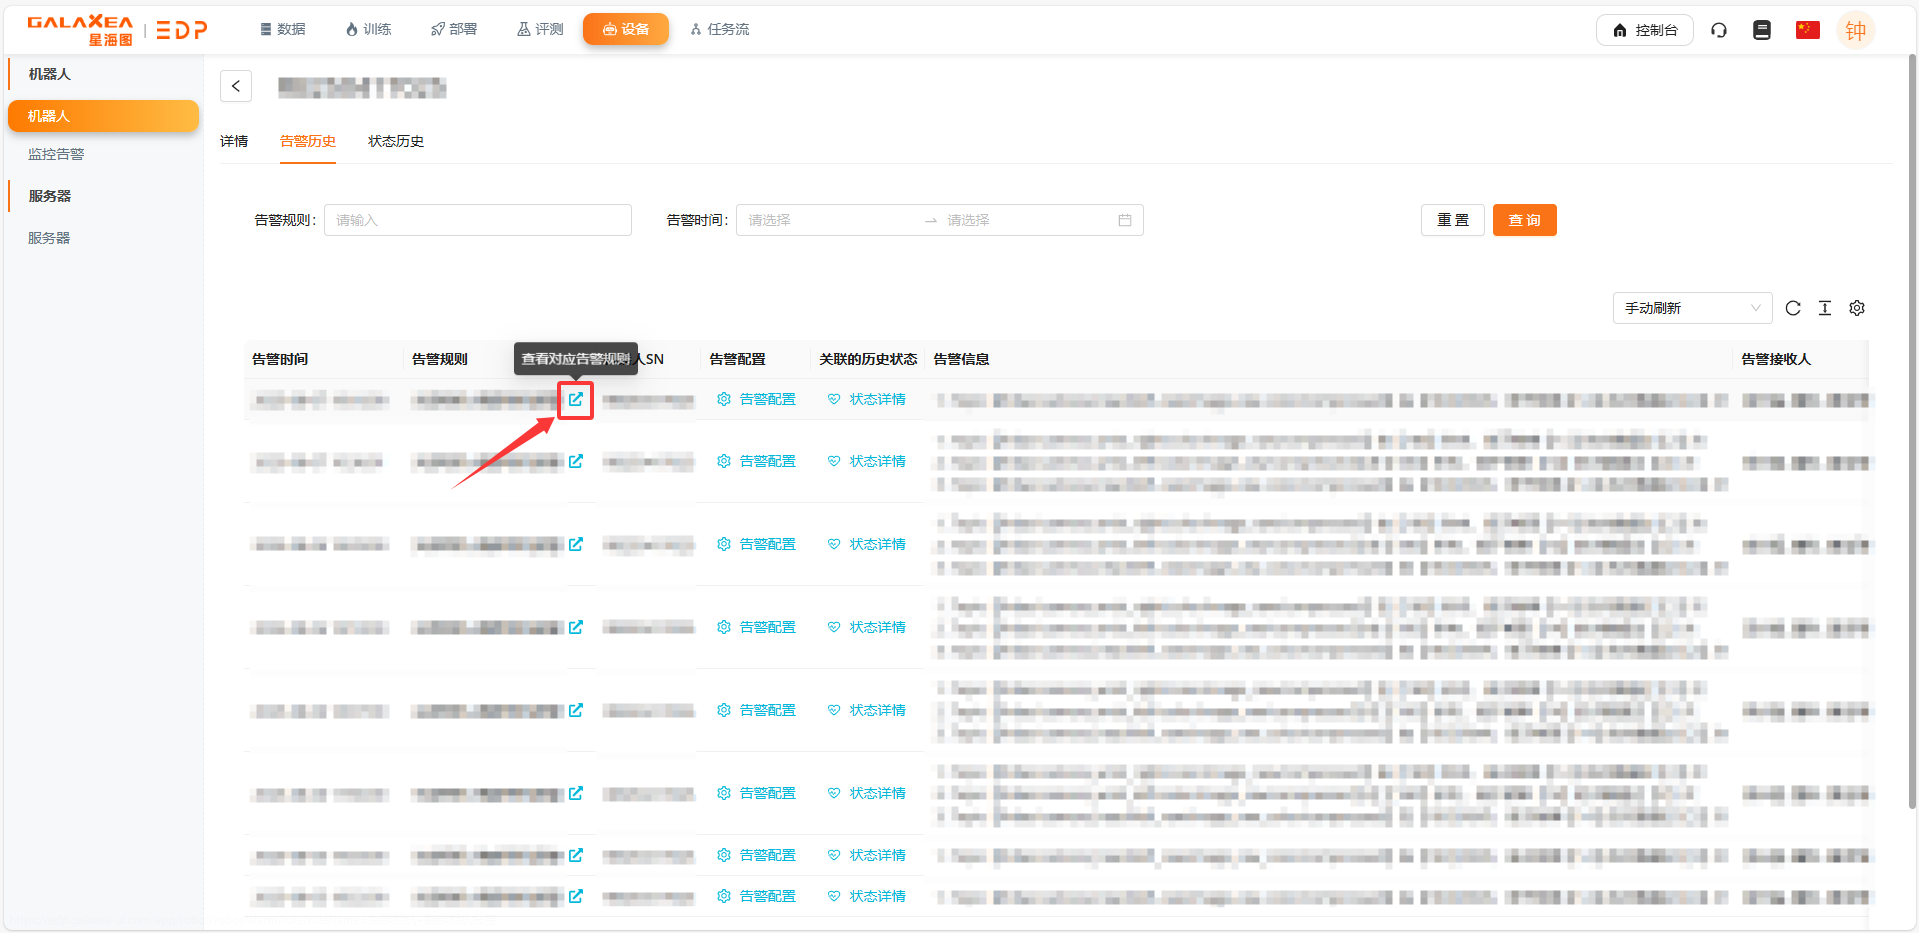Open the first row's alarm rule link icon
The image size is (1919, 933).
coord(576,399)
